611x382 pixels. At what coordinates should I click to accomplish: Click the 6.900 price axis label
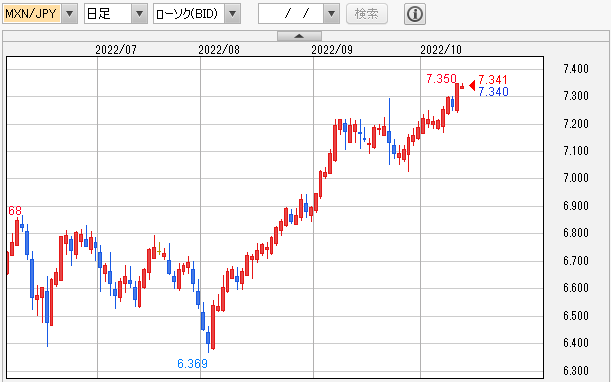576,206
